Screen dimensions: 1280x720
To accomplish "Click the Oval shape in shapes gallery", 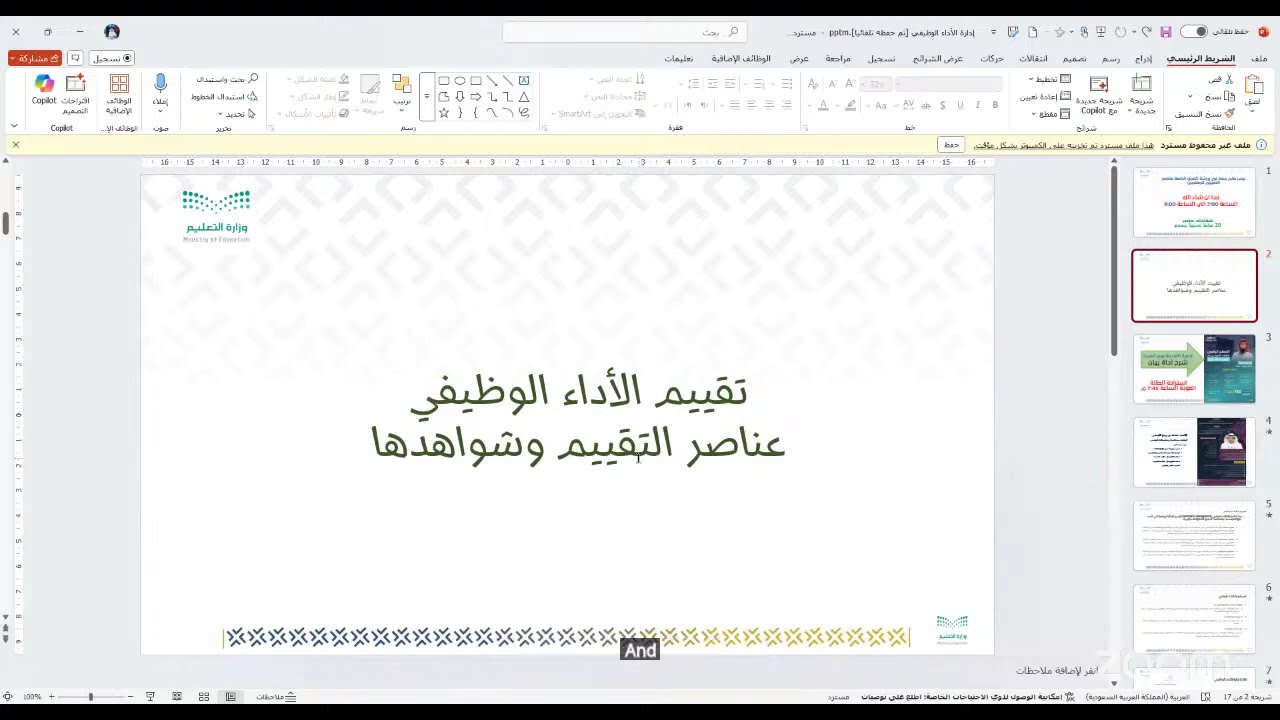I will tap(459, 81).
